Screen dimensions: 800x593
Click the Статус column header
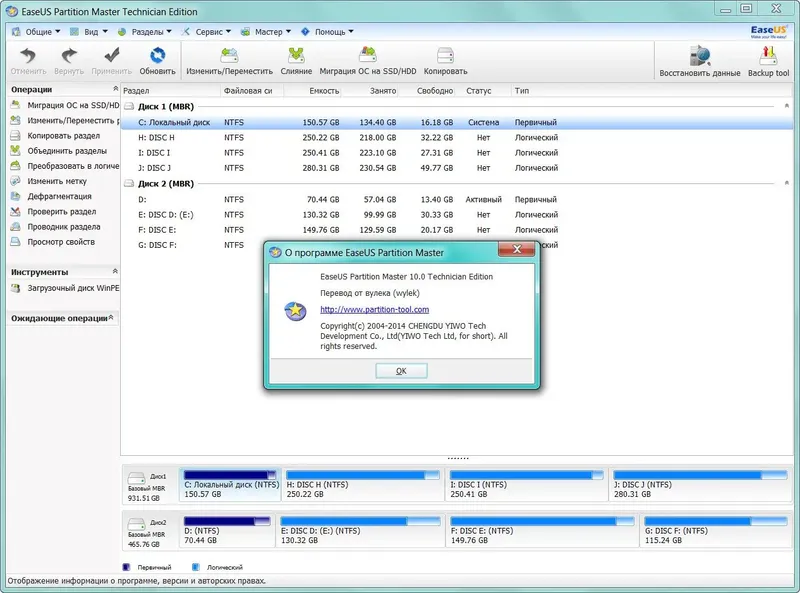pyautogui.click(x=484, y=91)
